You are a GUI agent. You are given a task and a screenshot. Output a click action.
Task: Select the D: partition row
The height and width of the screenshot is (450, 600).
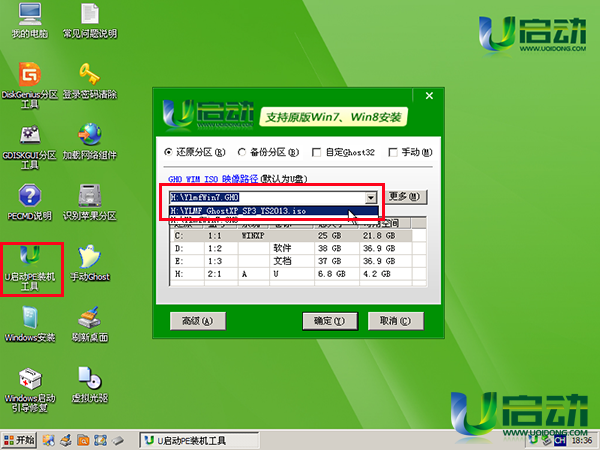[x=290, y=247]
